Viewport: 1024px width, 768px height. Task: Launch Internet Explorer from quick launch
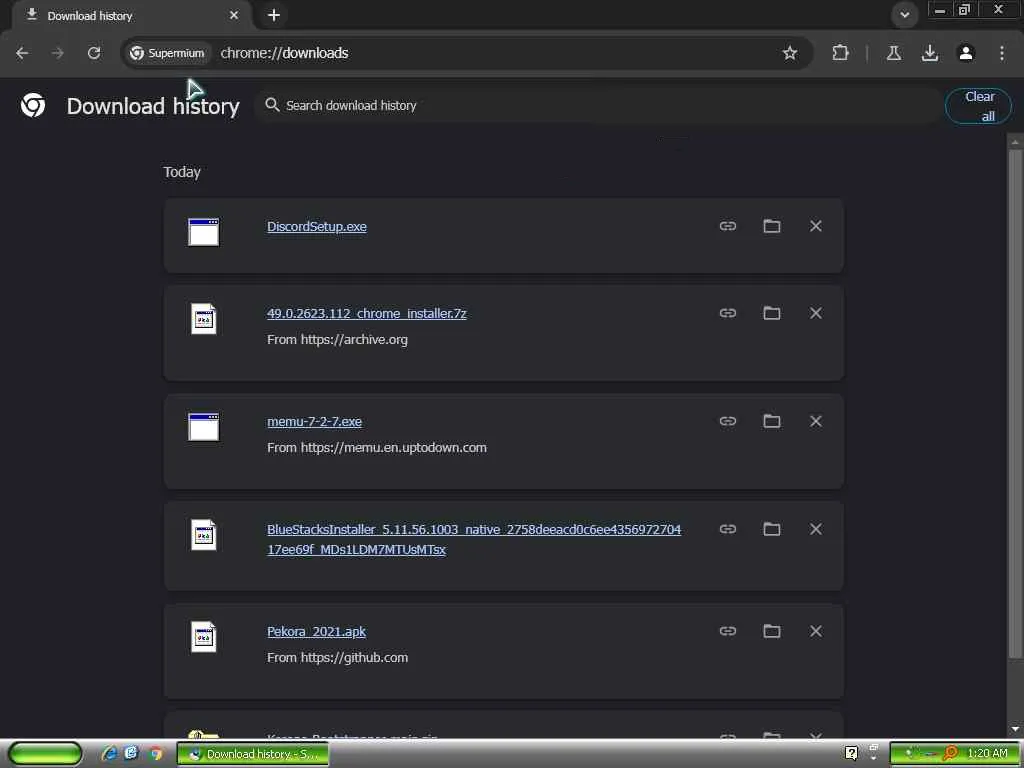109,754
